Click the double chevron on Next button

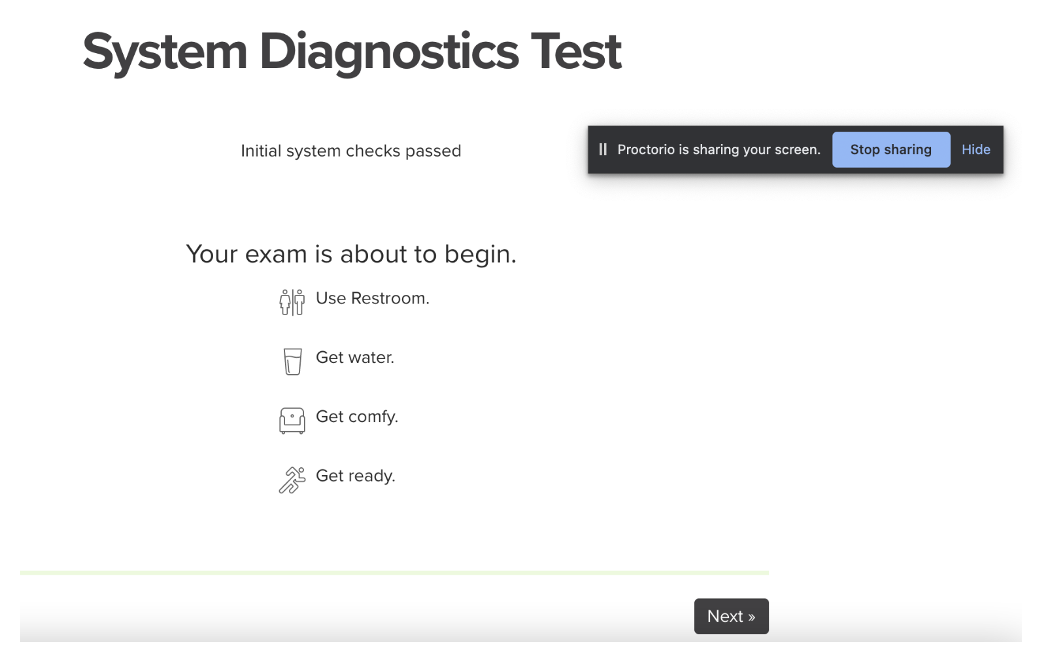click(x=751, y=617)
